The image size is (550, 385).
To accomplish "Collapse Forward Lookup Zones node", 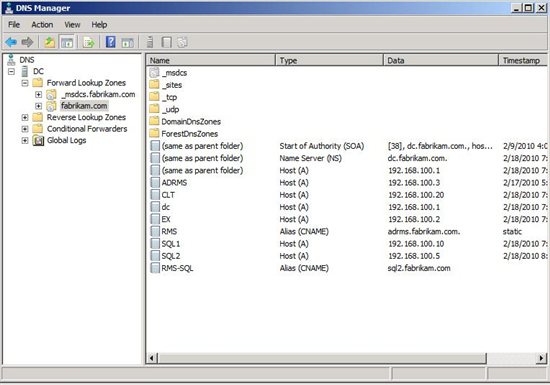I will coord(25,83).
